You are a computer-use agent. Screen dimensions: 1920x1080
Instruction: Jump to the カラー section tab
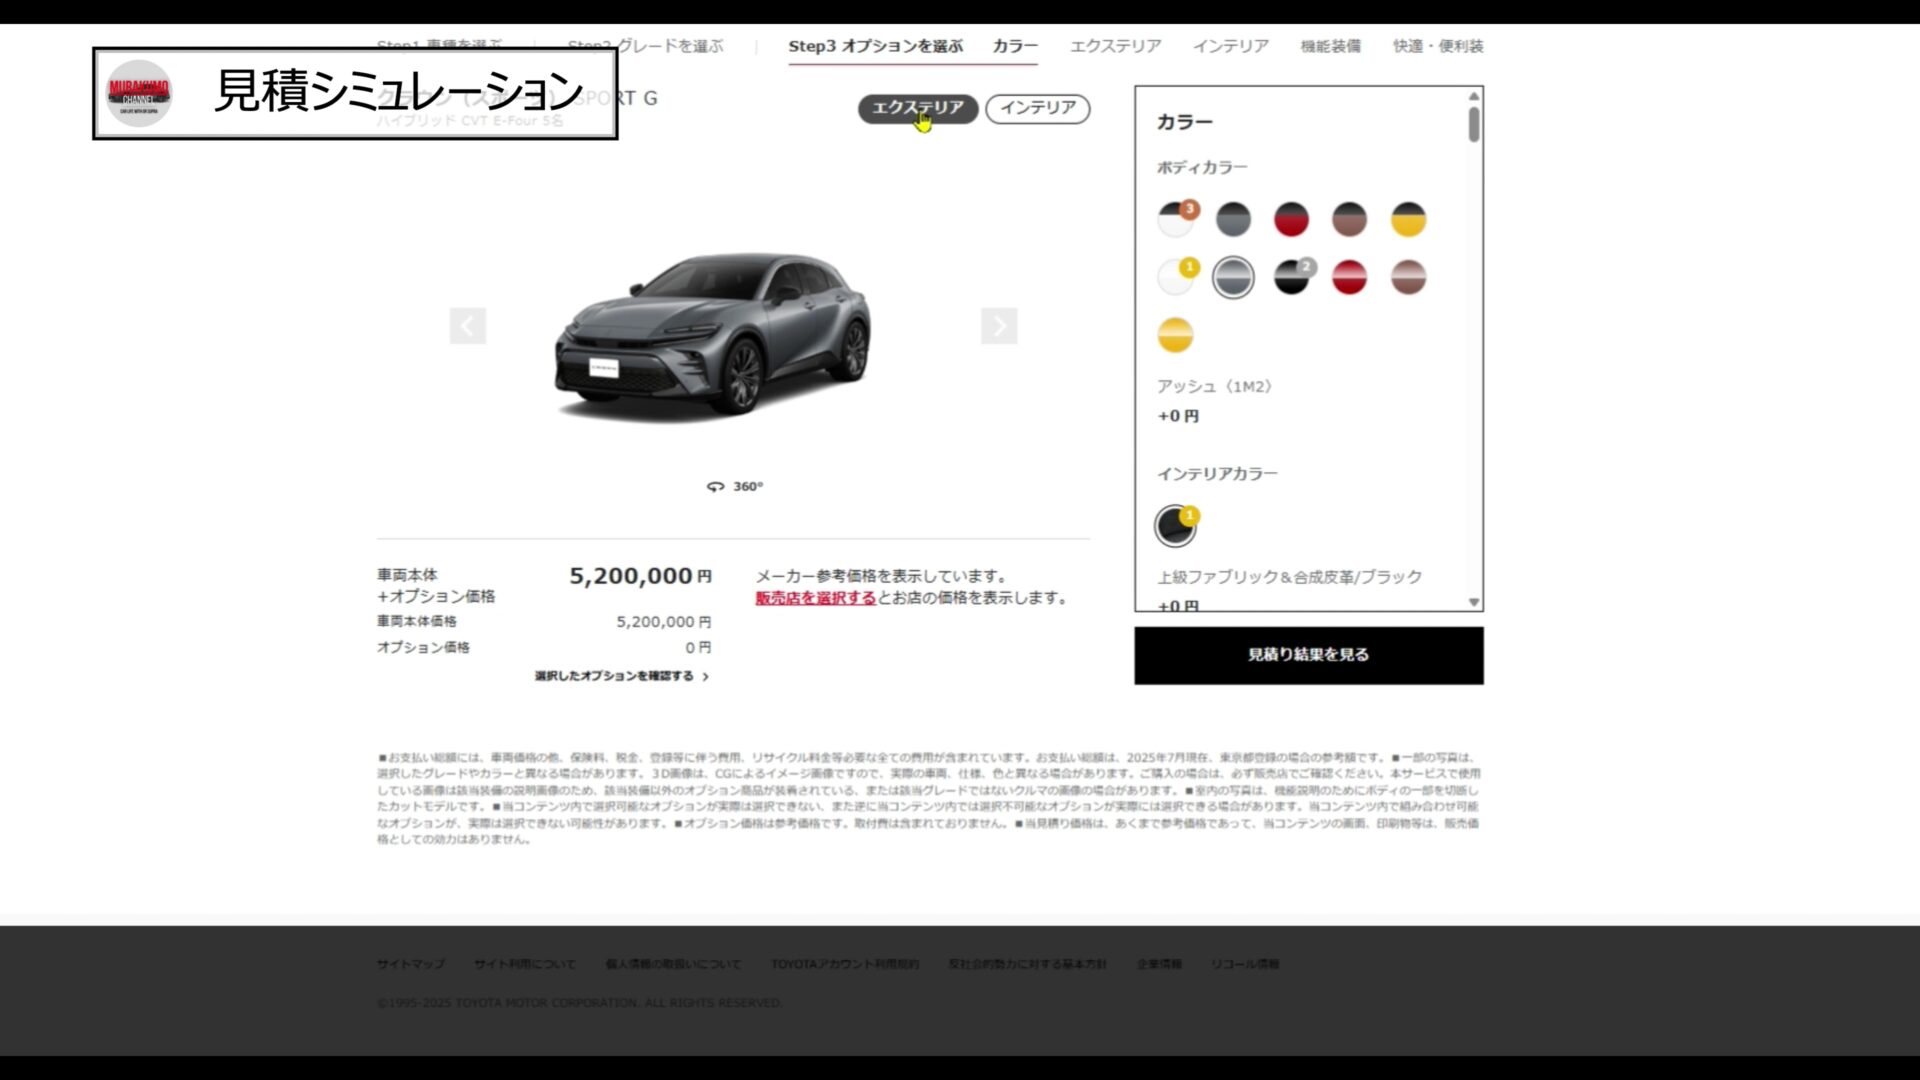pyautogui.click(x=1015, y=46)
